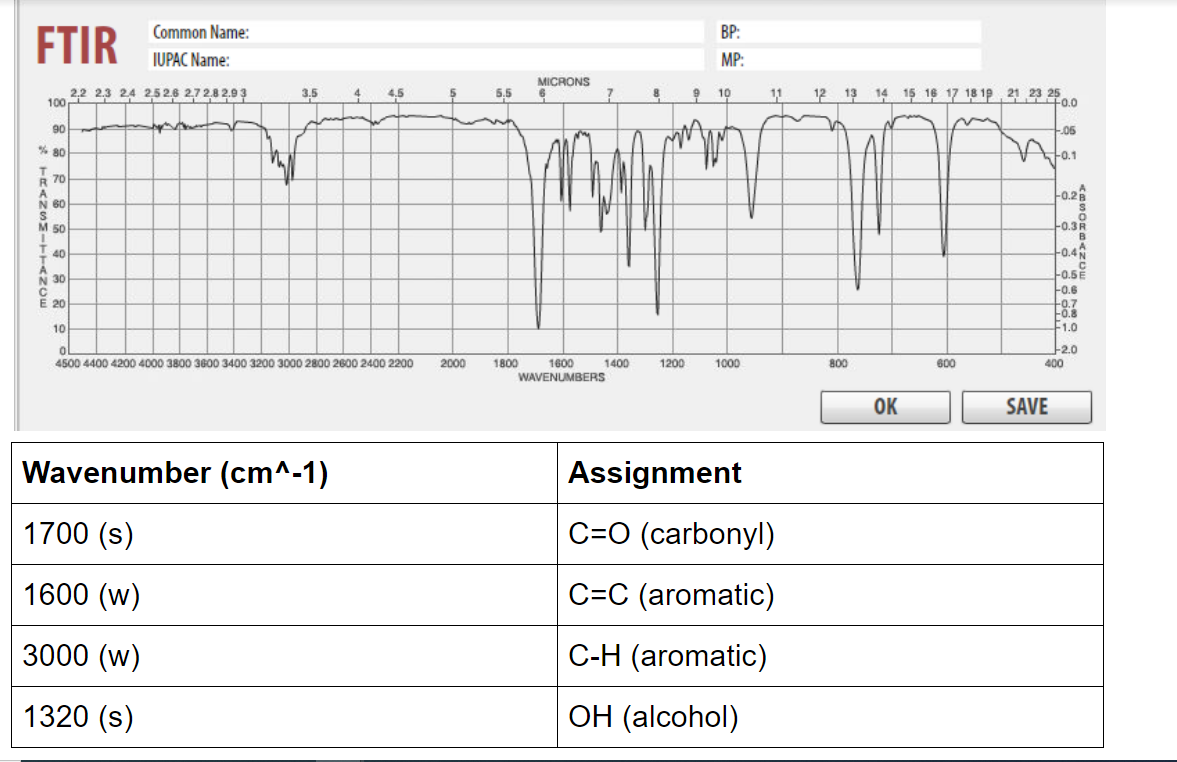Viewport: 1177px width, 762px height.
Task: Click the 800 wavenumber axis tick label
Action: click(x=838, y=363)
